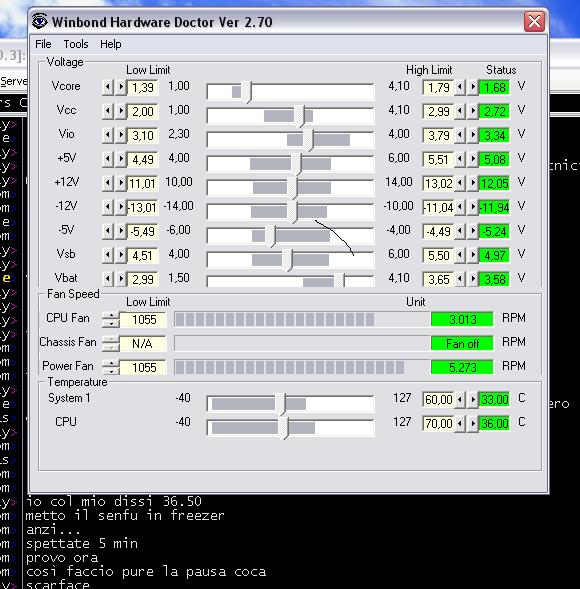Click the Power Fan low limit spinner
This screenshot has height=589, width=580.
click(110, 367)
